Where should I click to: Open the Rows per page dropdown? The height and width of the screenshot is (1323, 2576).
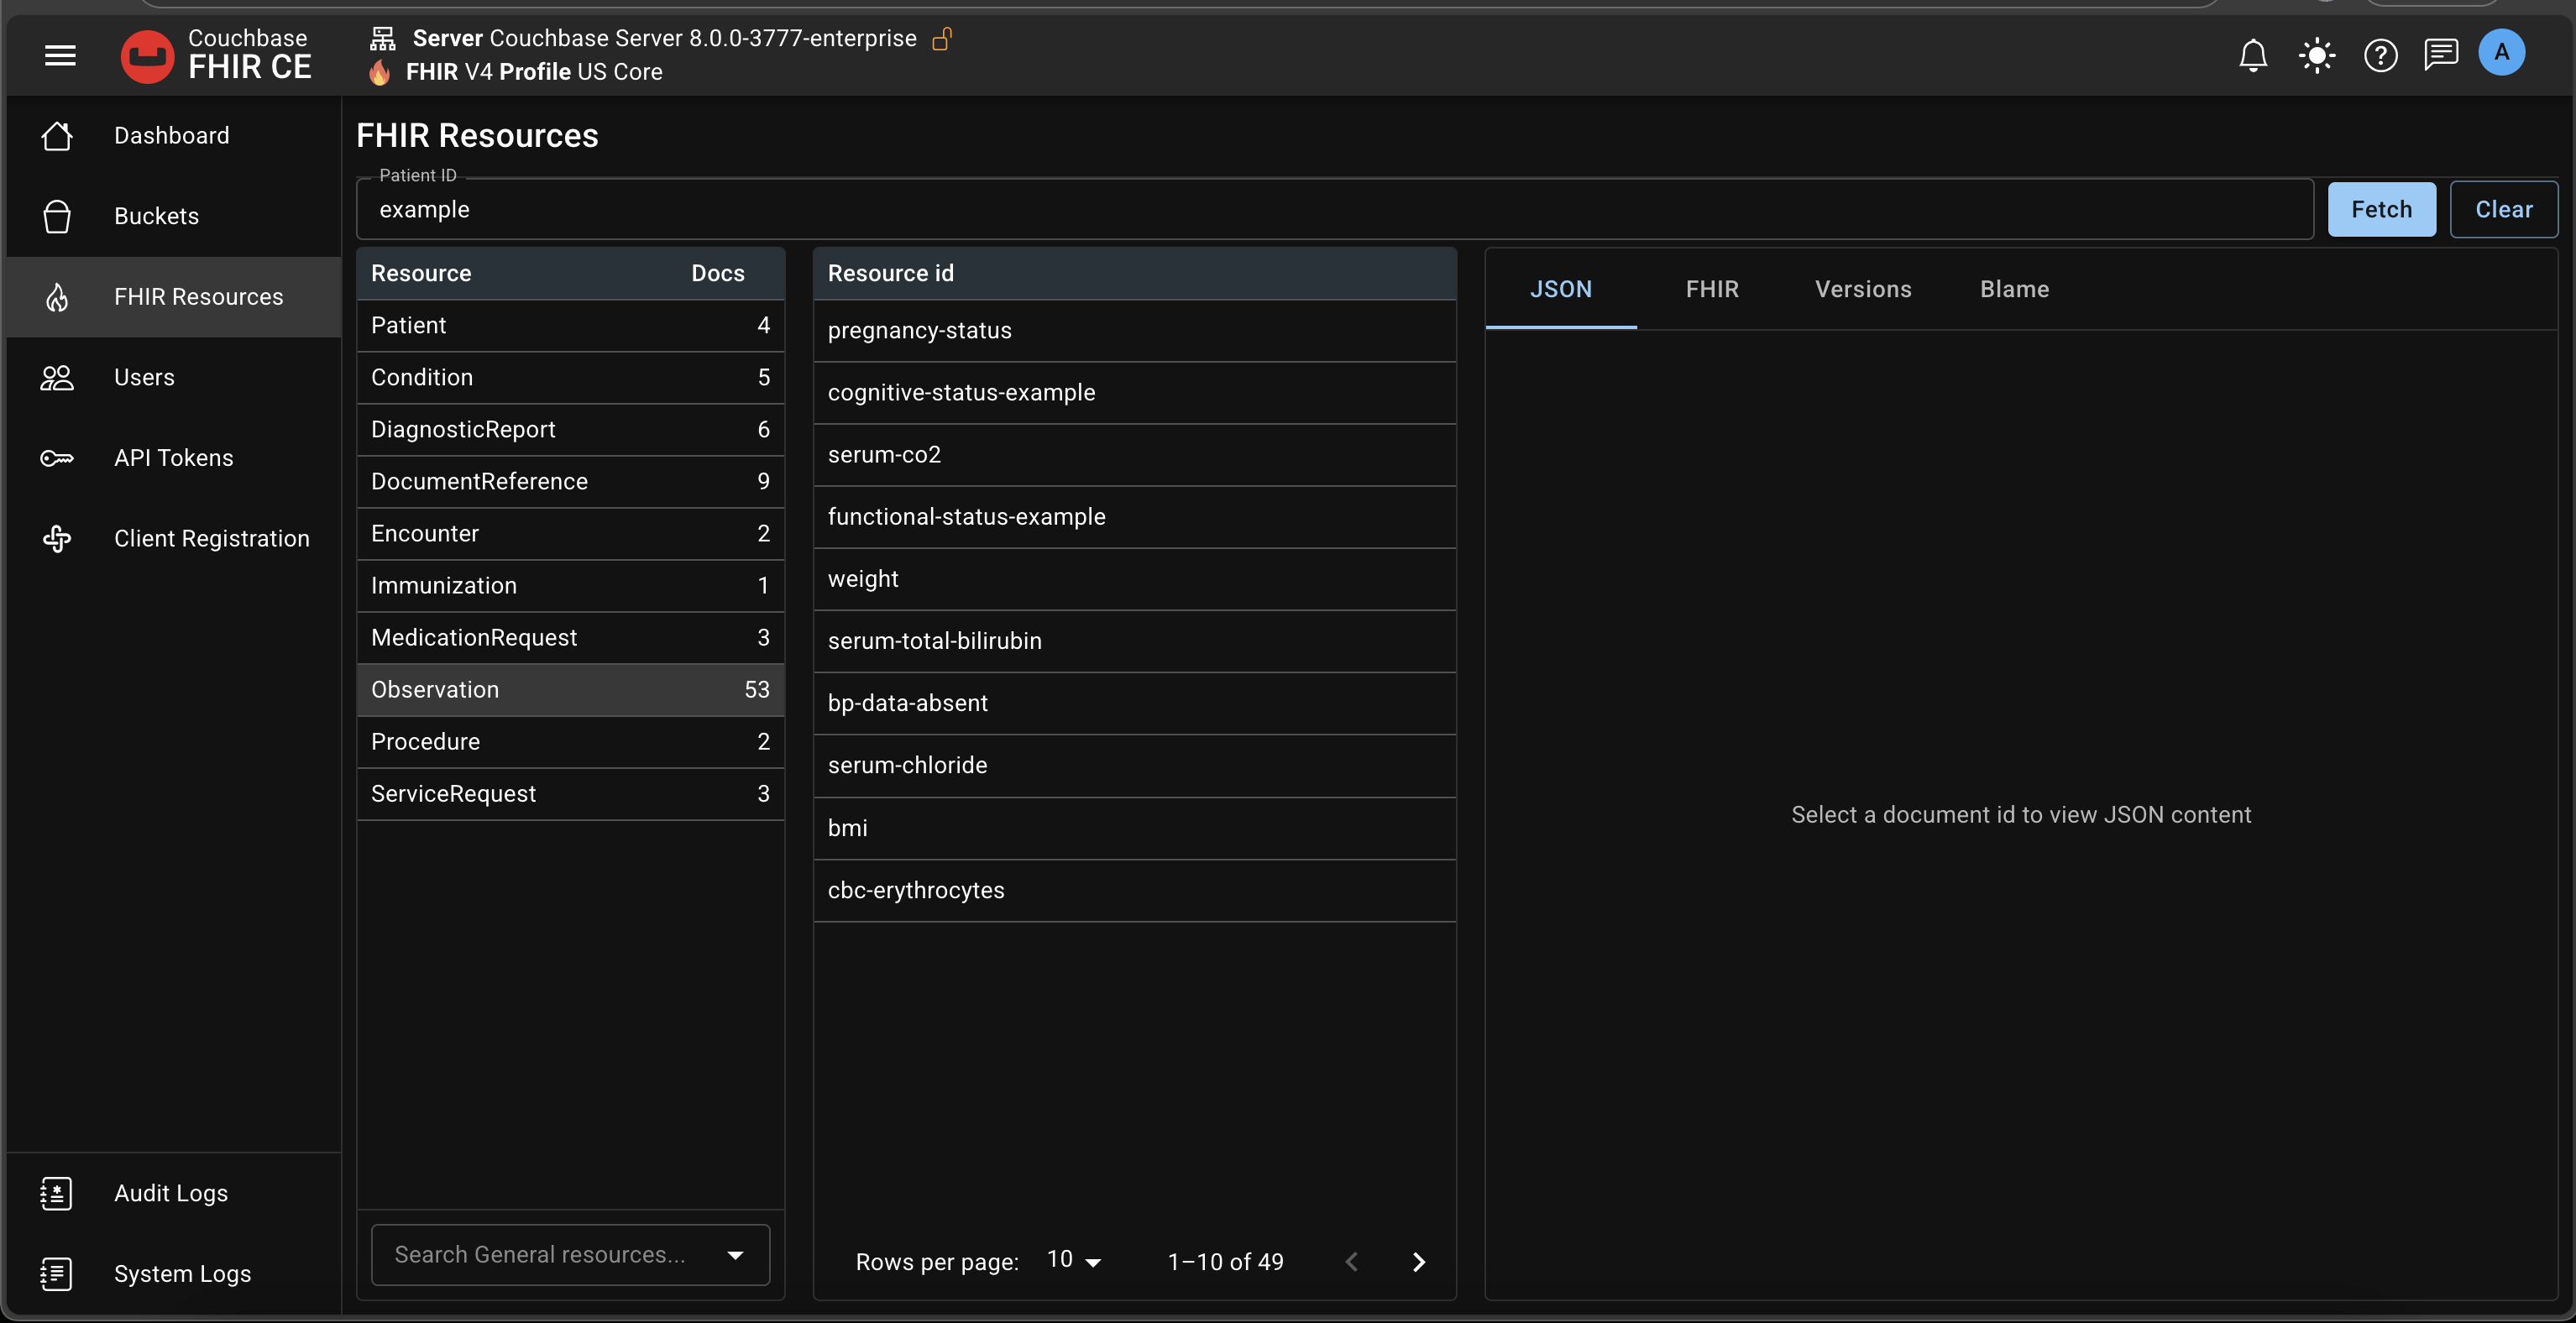(1073, 1261)
